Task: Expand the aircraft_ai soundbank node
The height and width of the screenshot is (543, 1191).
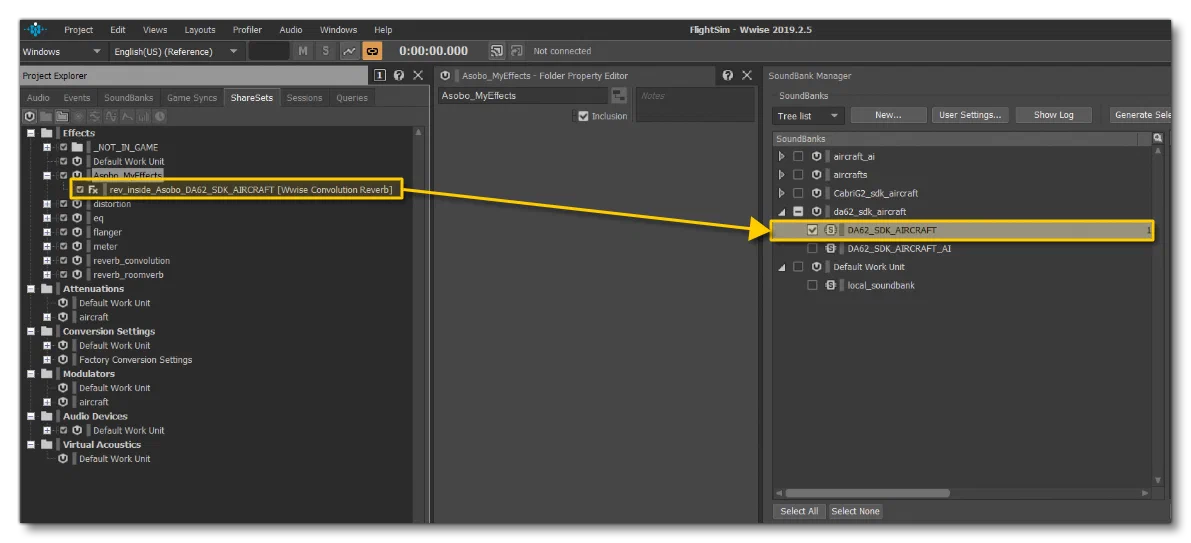Action: pos(782,156)
